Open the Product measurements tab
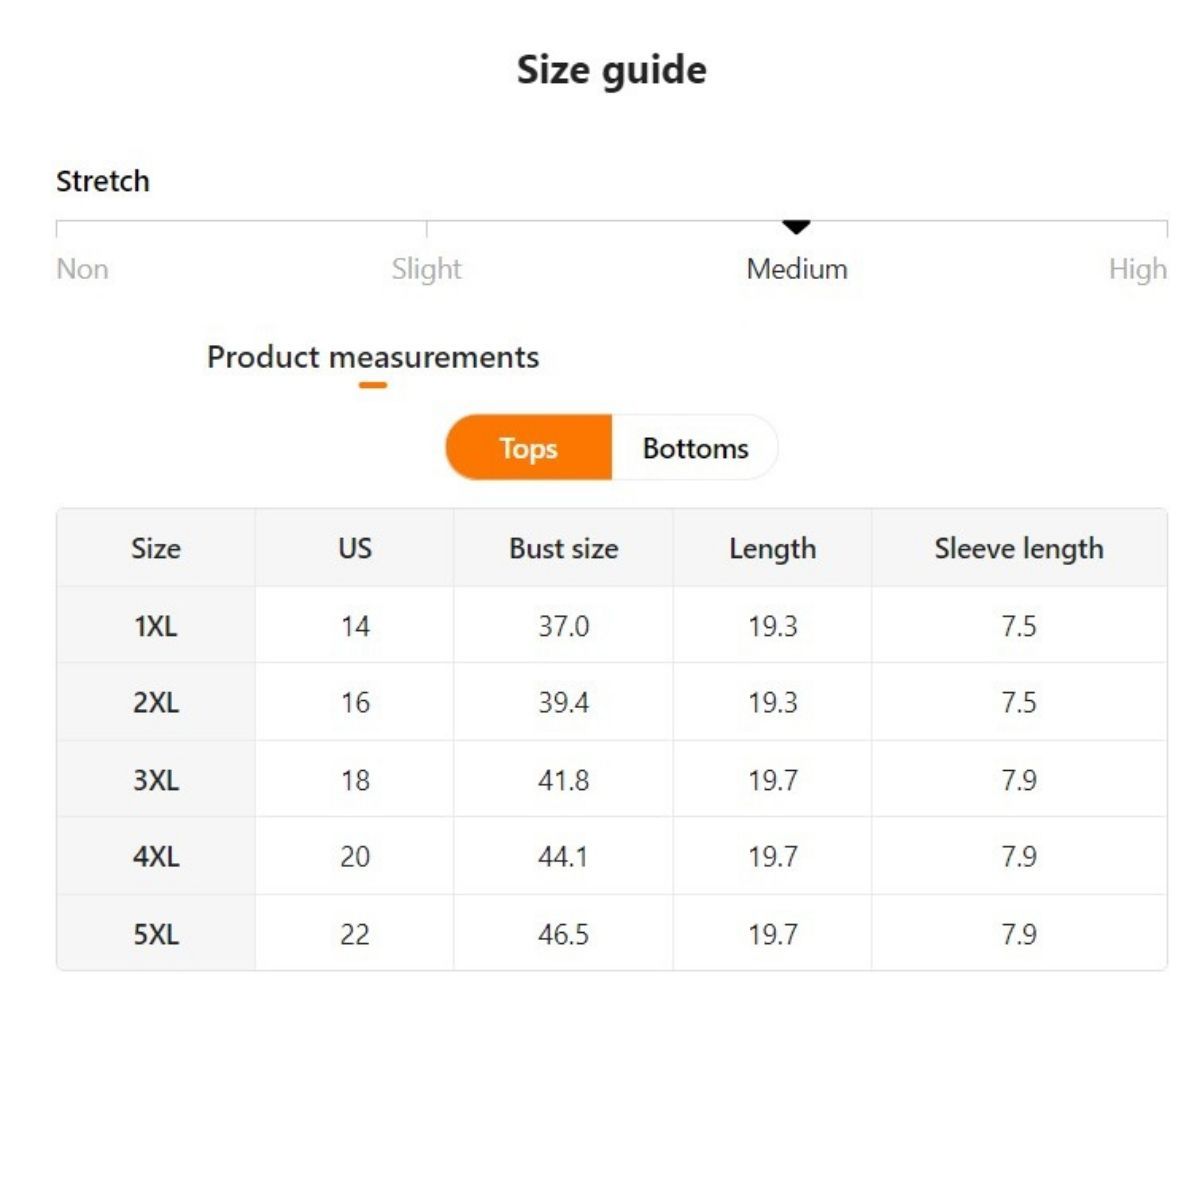This screenshot has height=1200, width=1200. point(372,357)
